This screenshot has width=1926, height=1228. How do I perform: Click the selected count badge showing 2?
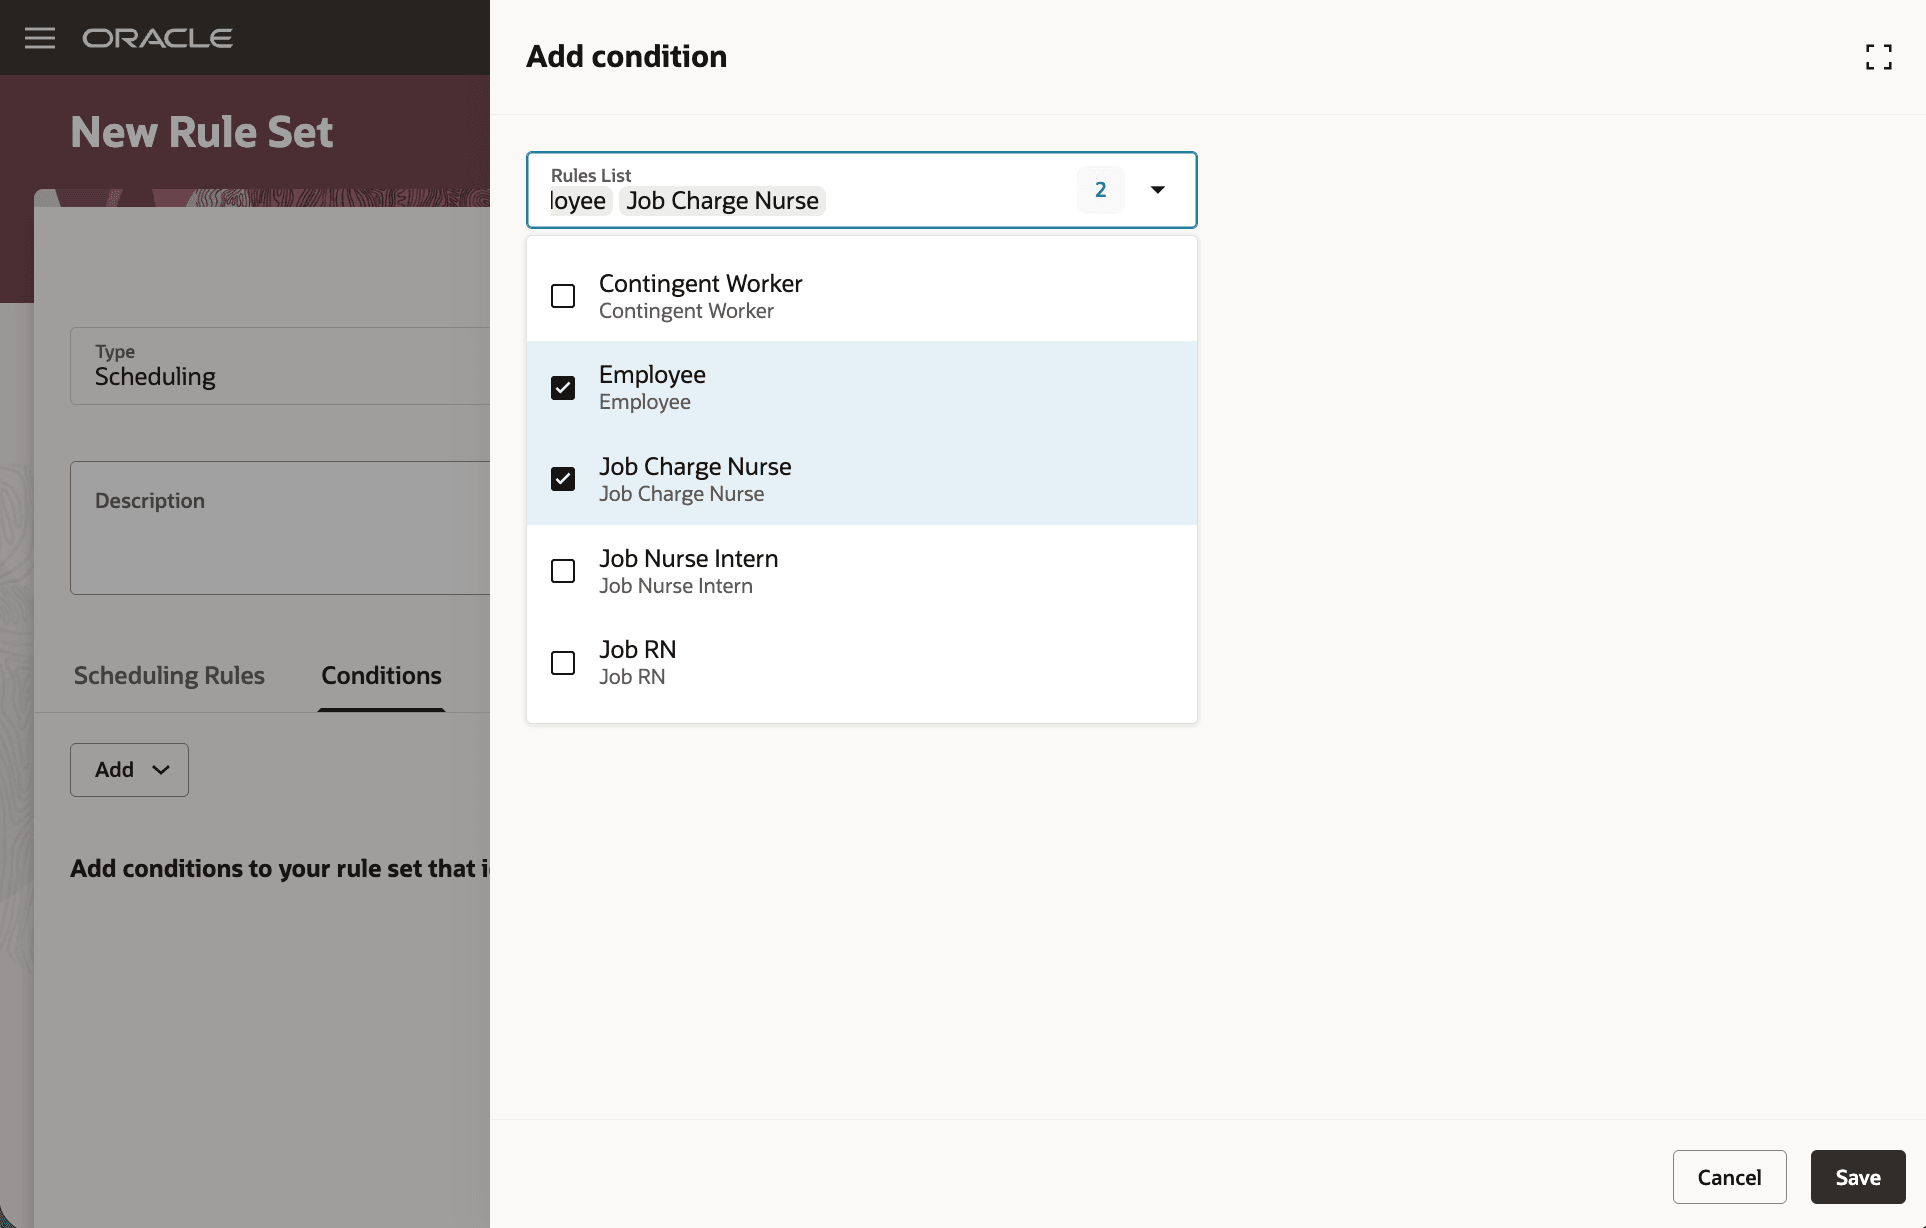[1100, 189]
